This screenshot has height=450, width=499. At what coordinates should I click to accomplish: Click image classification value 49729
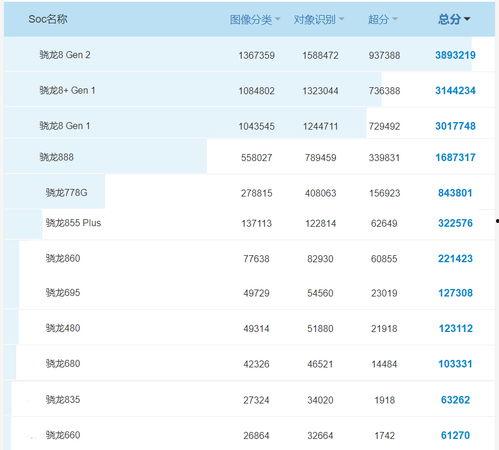pos(256,293)
